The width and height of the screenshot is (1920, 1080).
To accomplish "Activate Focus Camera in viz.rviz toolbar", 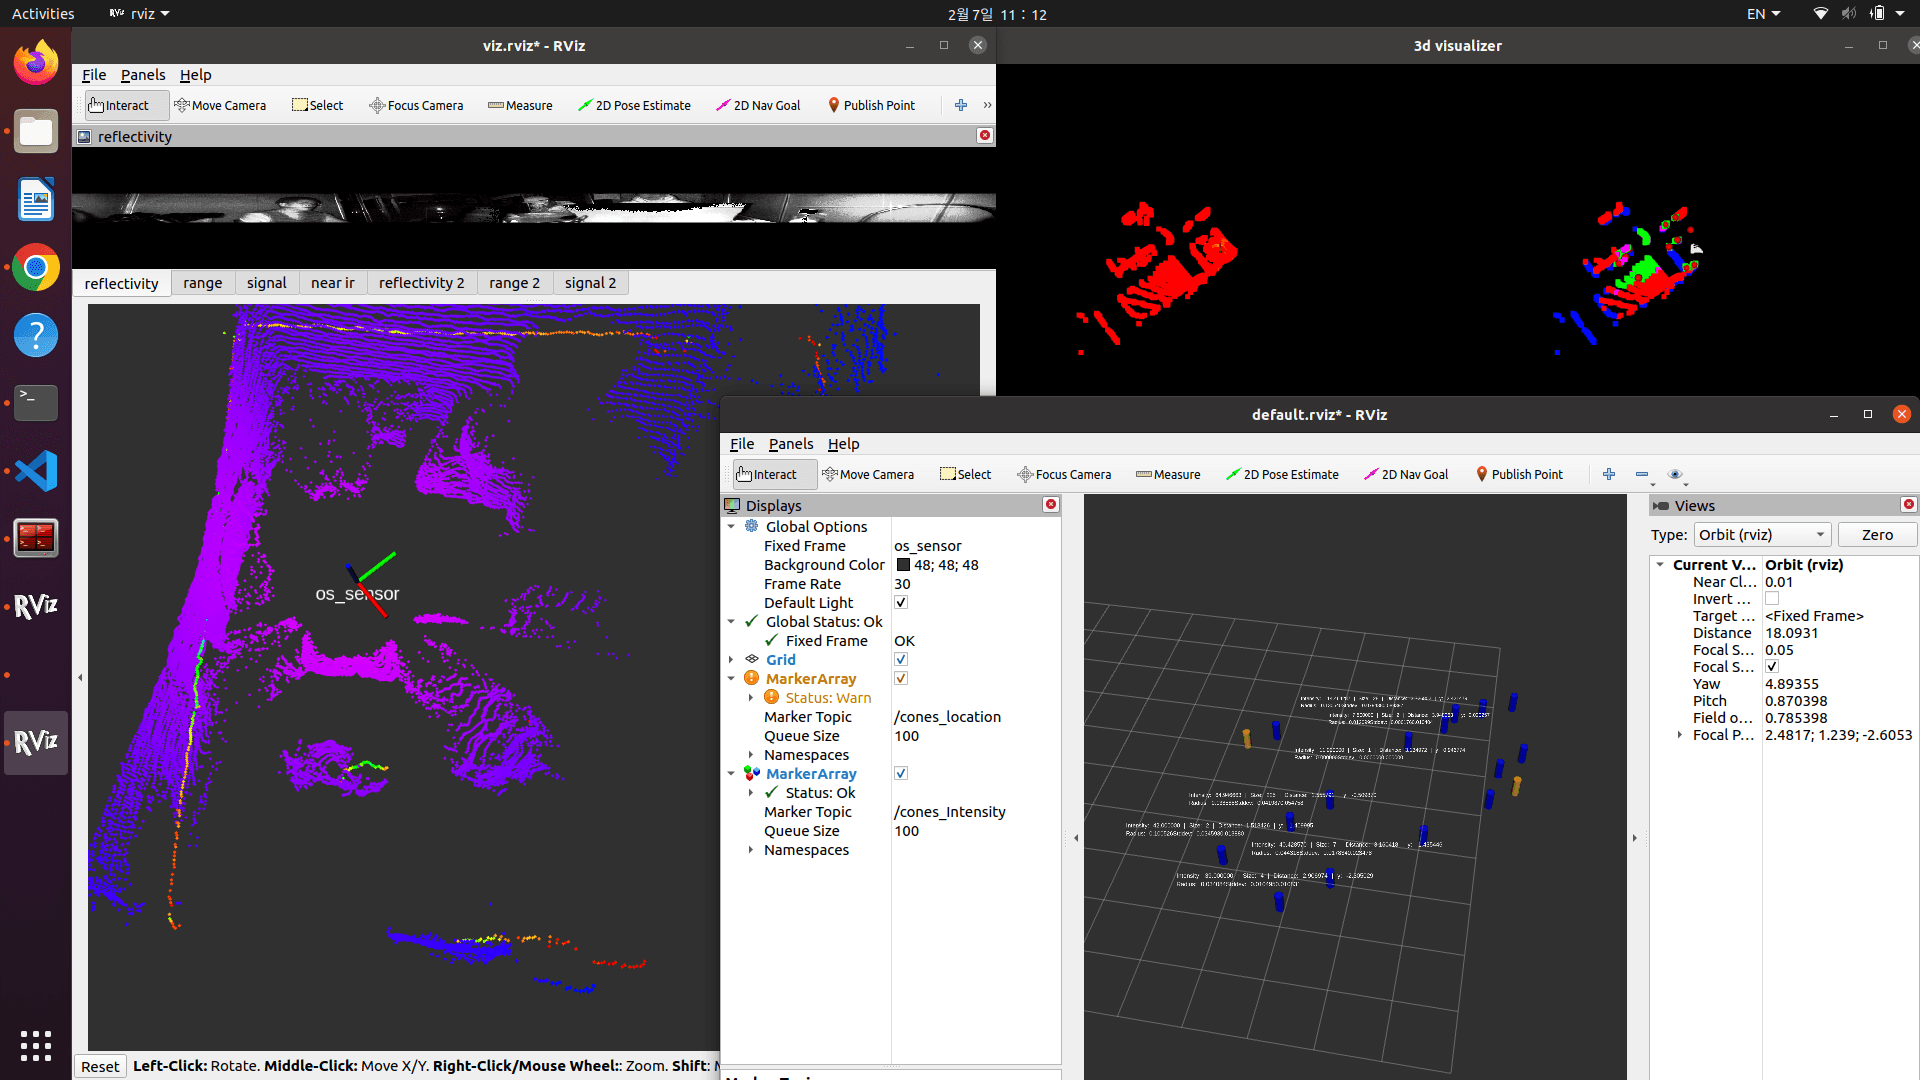I will (x=416, y=105).
